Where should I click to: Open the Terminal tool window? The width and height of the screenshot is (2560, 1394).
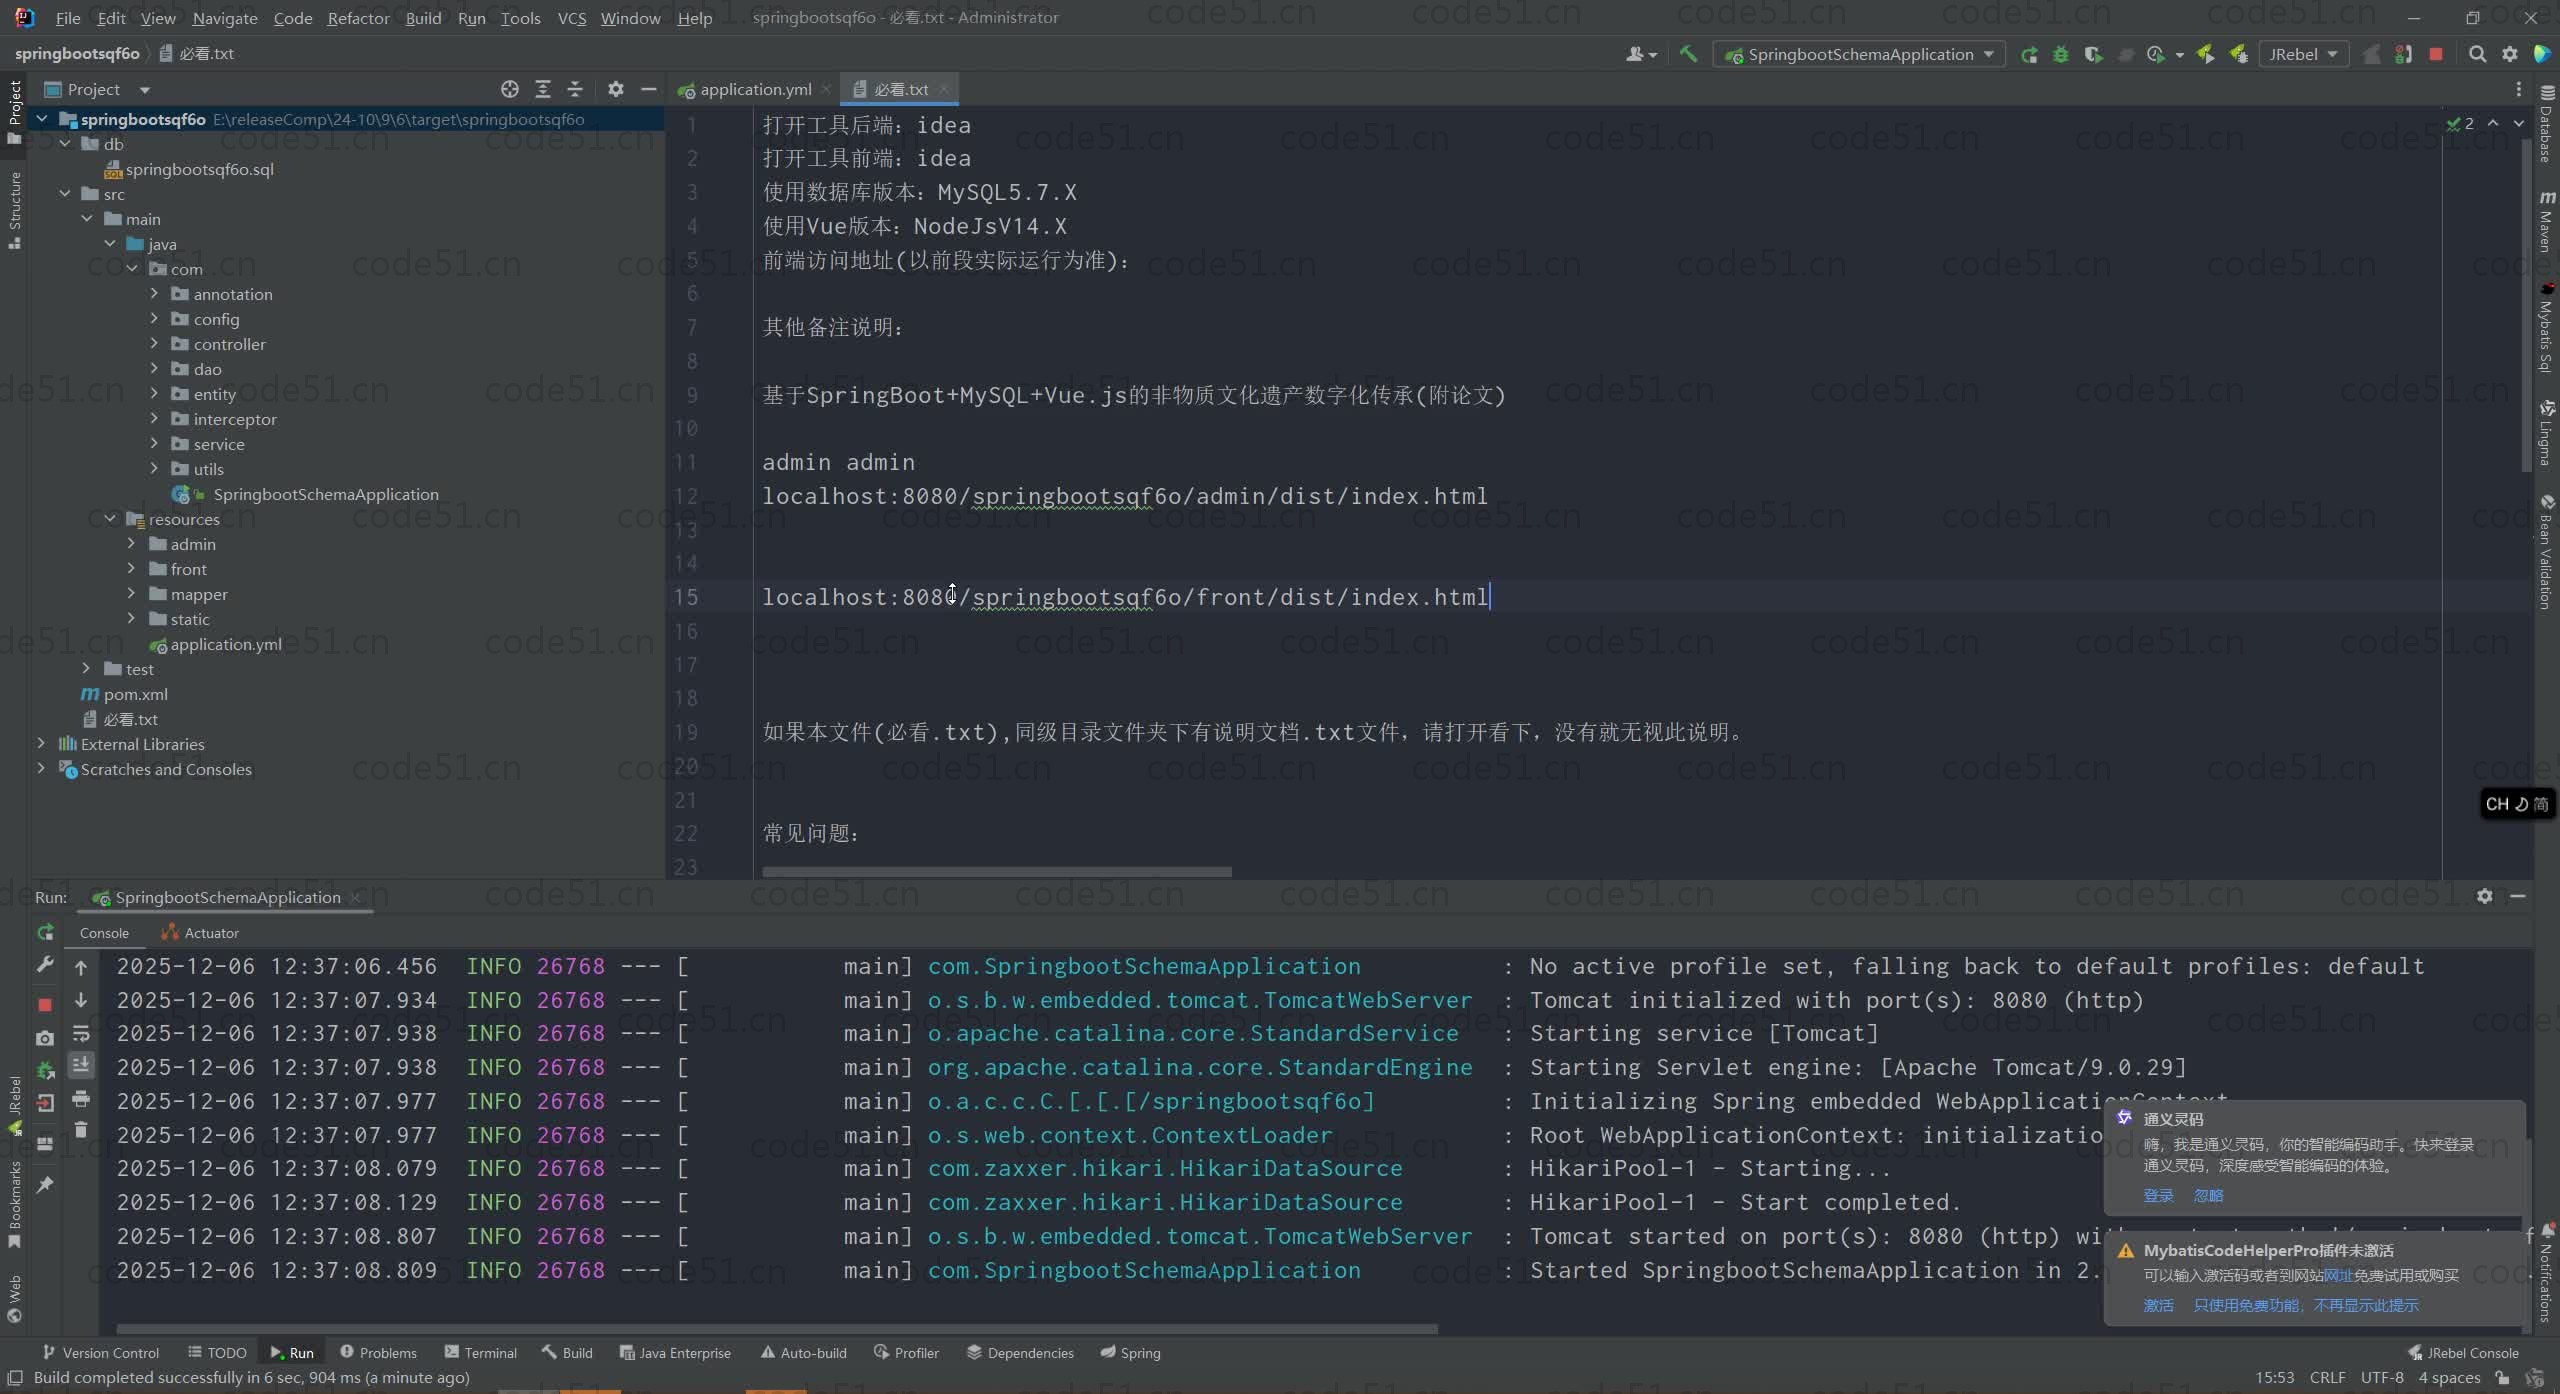pyautogui.click(x=481, y=1352)
